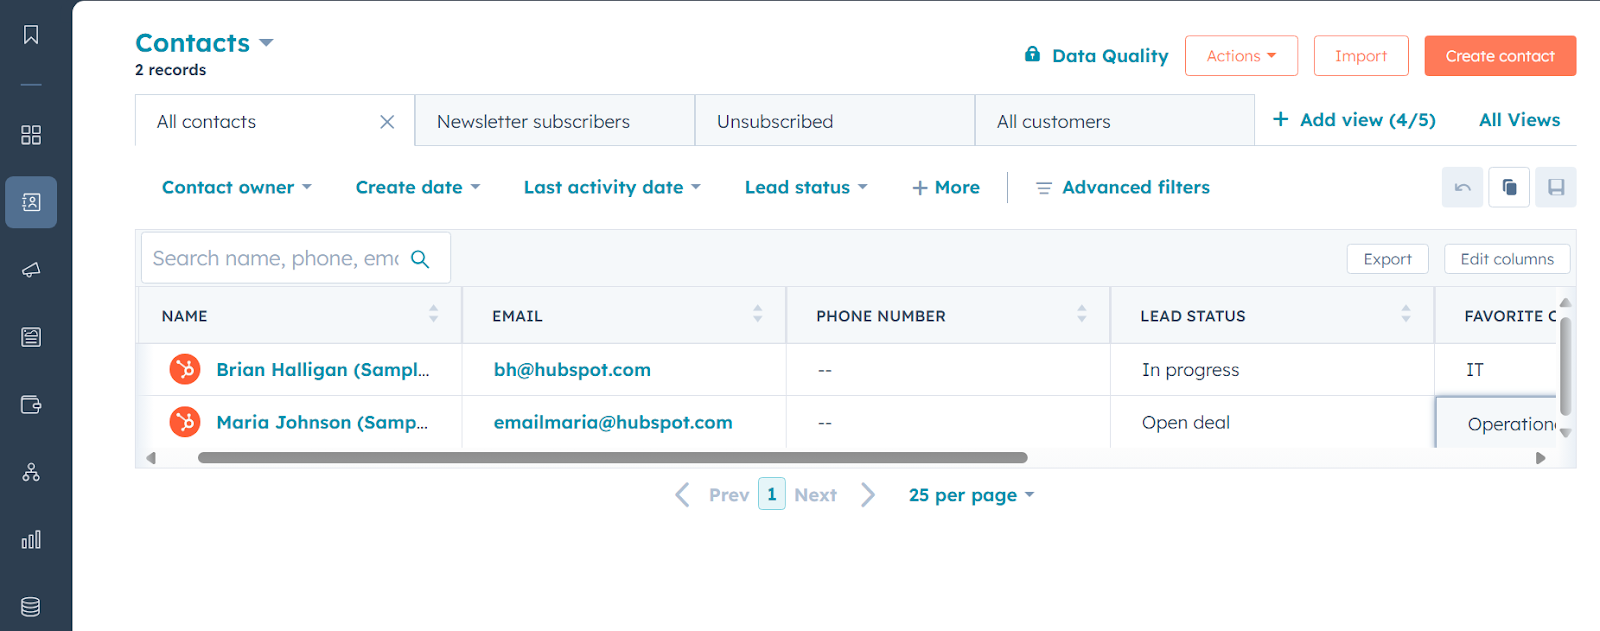This screenshot has width=1600, height=631.
Task: Sort contacts by the Email column
Action: click(x=757, y=315)
